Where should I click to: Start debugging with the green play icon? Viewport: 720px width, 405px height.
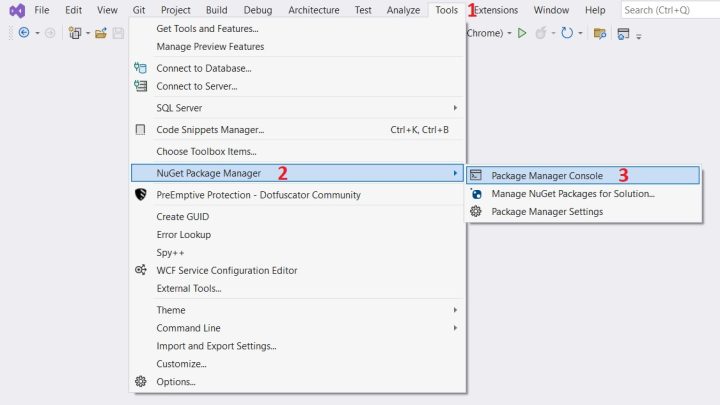click(522, 33)
